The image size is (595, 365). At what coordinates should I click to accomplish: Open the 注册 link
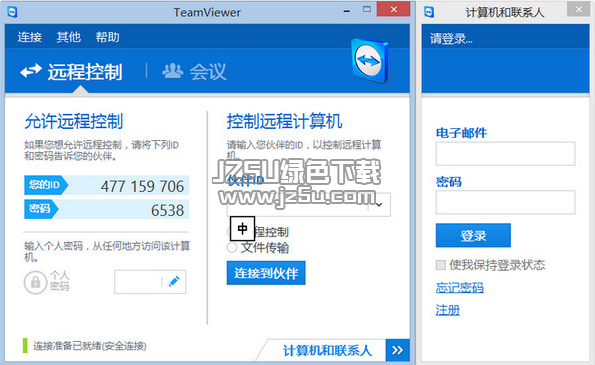(448, 310)
